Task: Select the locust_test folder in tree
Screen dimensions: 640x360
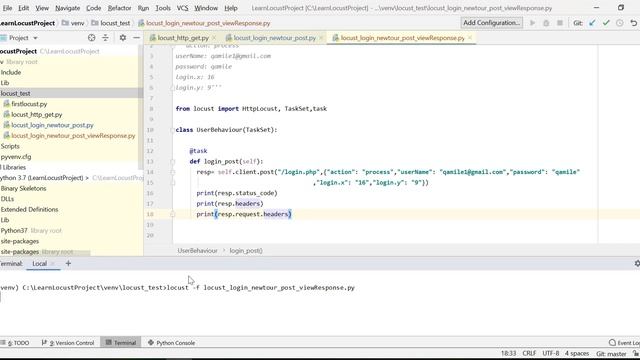Action: [x=16, y=93]
